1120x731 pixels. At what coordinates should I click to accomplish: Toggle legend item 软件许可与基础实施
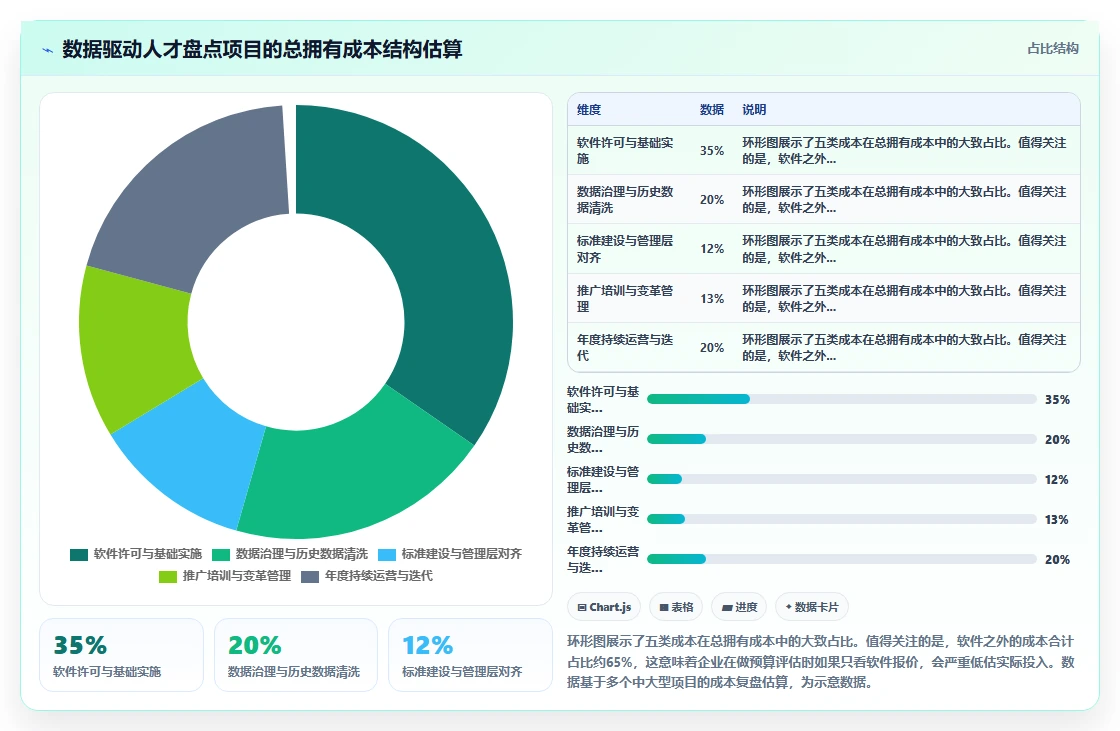136,554
